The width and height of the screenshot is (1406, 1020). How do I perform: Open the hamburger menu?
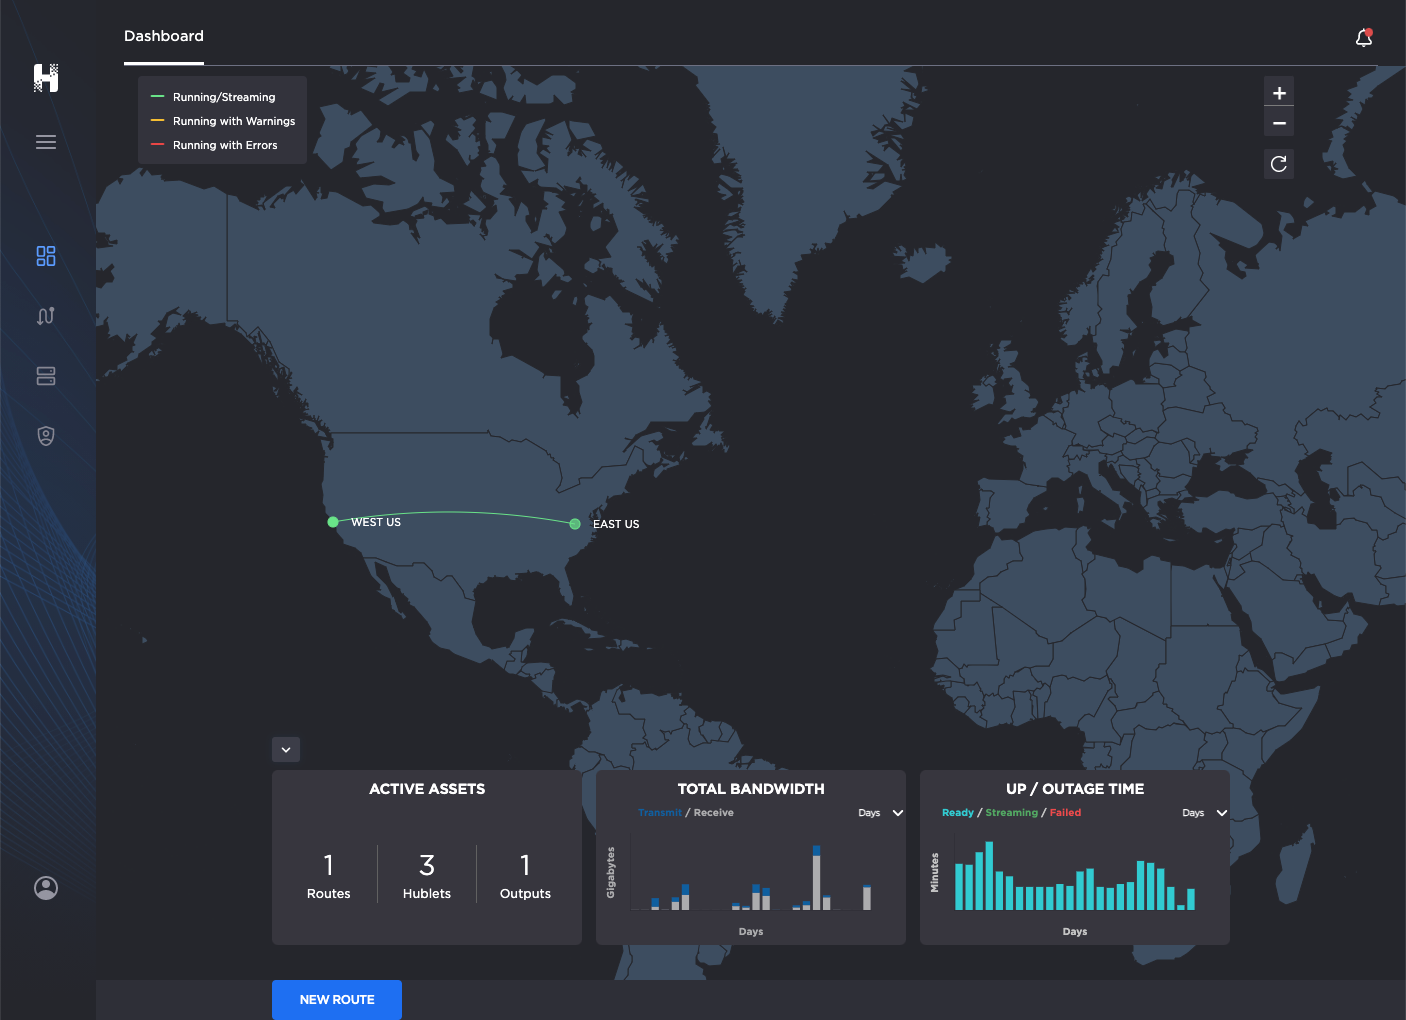tap(46, 142)
